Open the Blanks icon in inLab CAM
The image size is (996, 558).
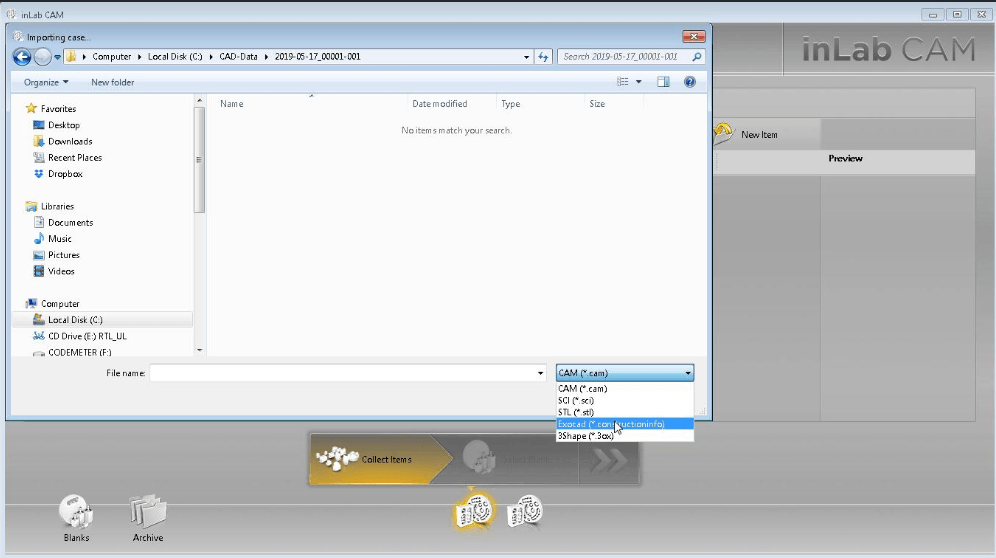click(76, 519)
